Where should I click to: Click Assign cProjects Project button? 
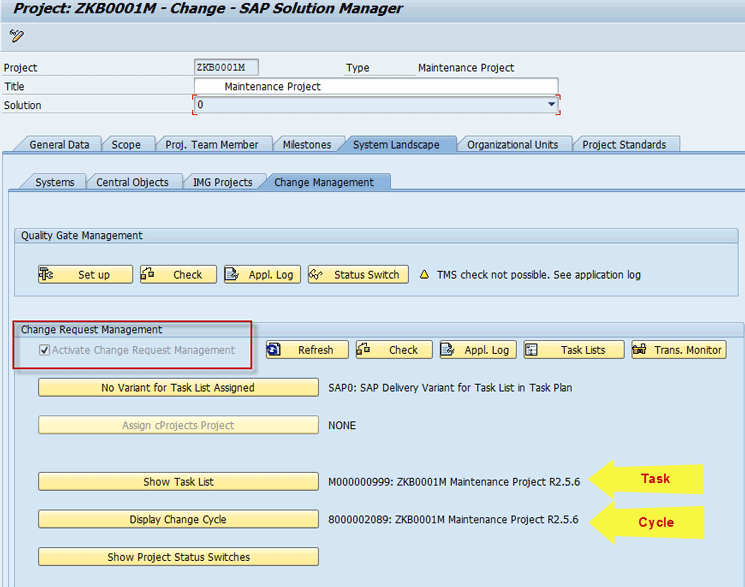pos(178,425)
